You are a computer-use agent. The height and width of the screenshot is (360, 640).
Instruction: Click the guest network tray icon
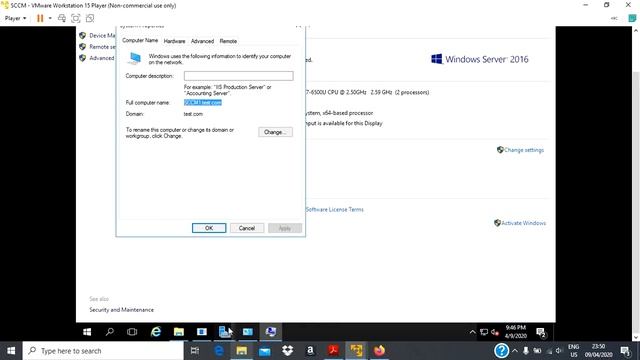click(484, 332)
